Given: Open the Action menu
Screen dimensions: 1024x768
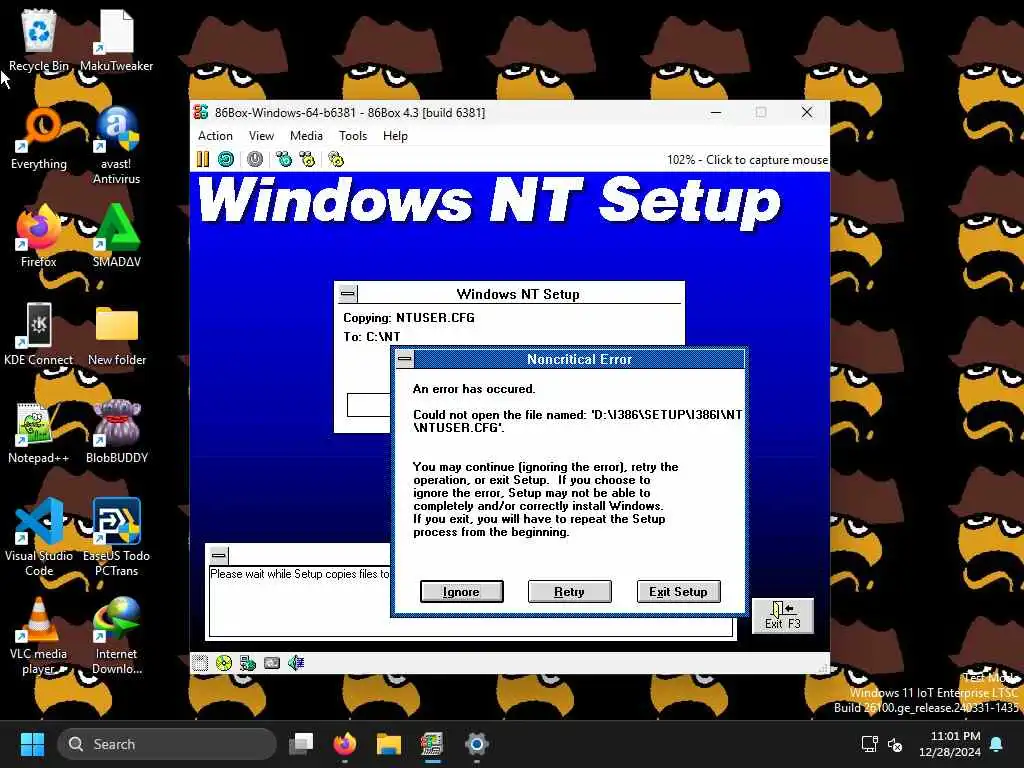Looking at the screenshot, I should click(x=216, y=136).
